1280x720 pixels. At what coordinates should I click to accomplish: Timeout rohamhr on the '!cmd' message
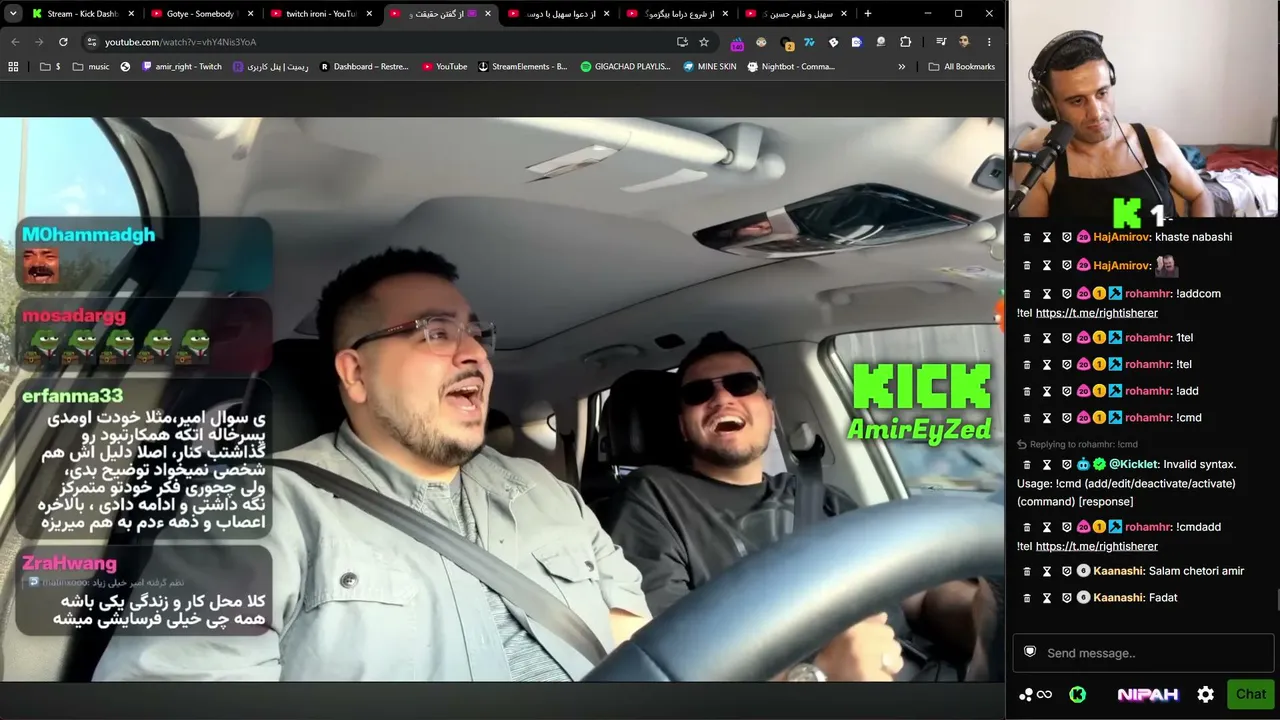(1047, 418)
